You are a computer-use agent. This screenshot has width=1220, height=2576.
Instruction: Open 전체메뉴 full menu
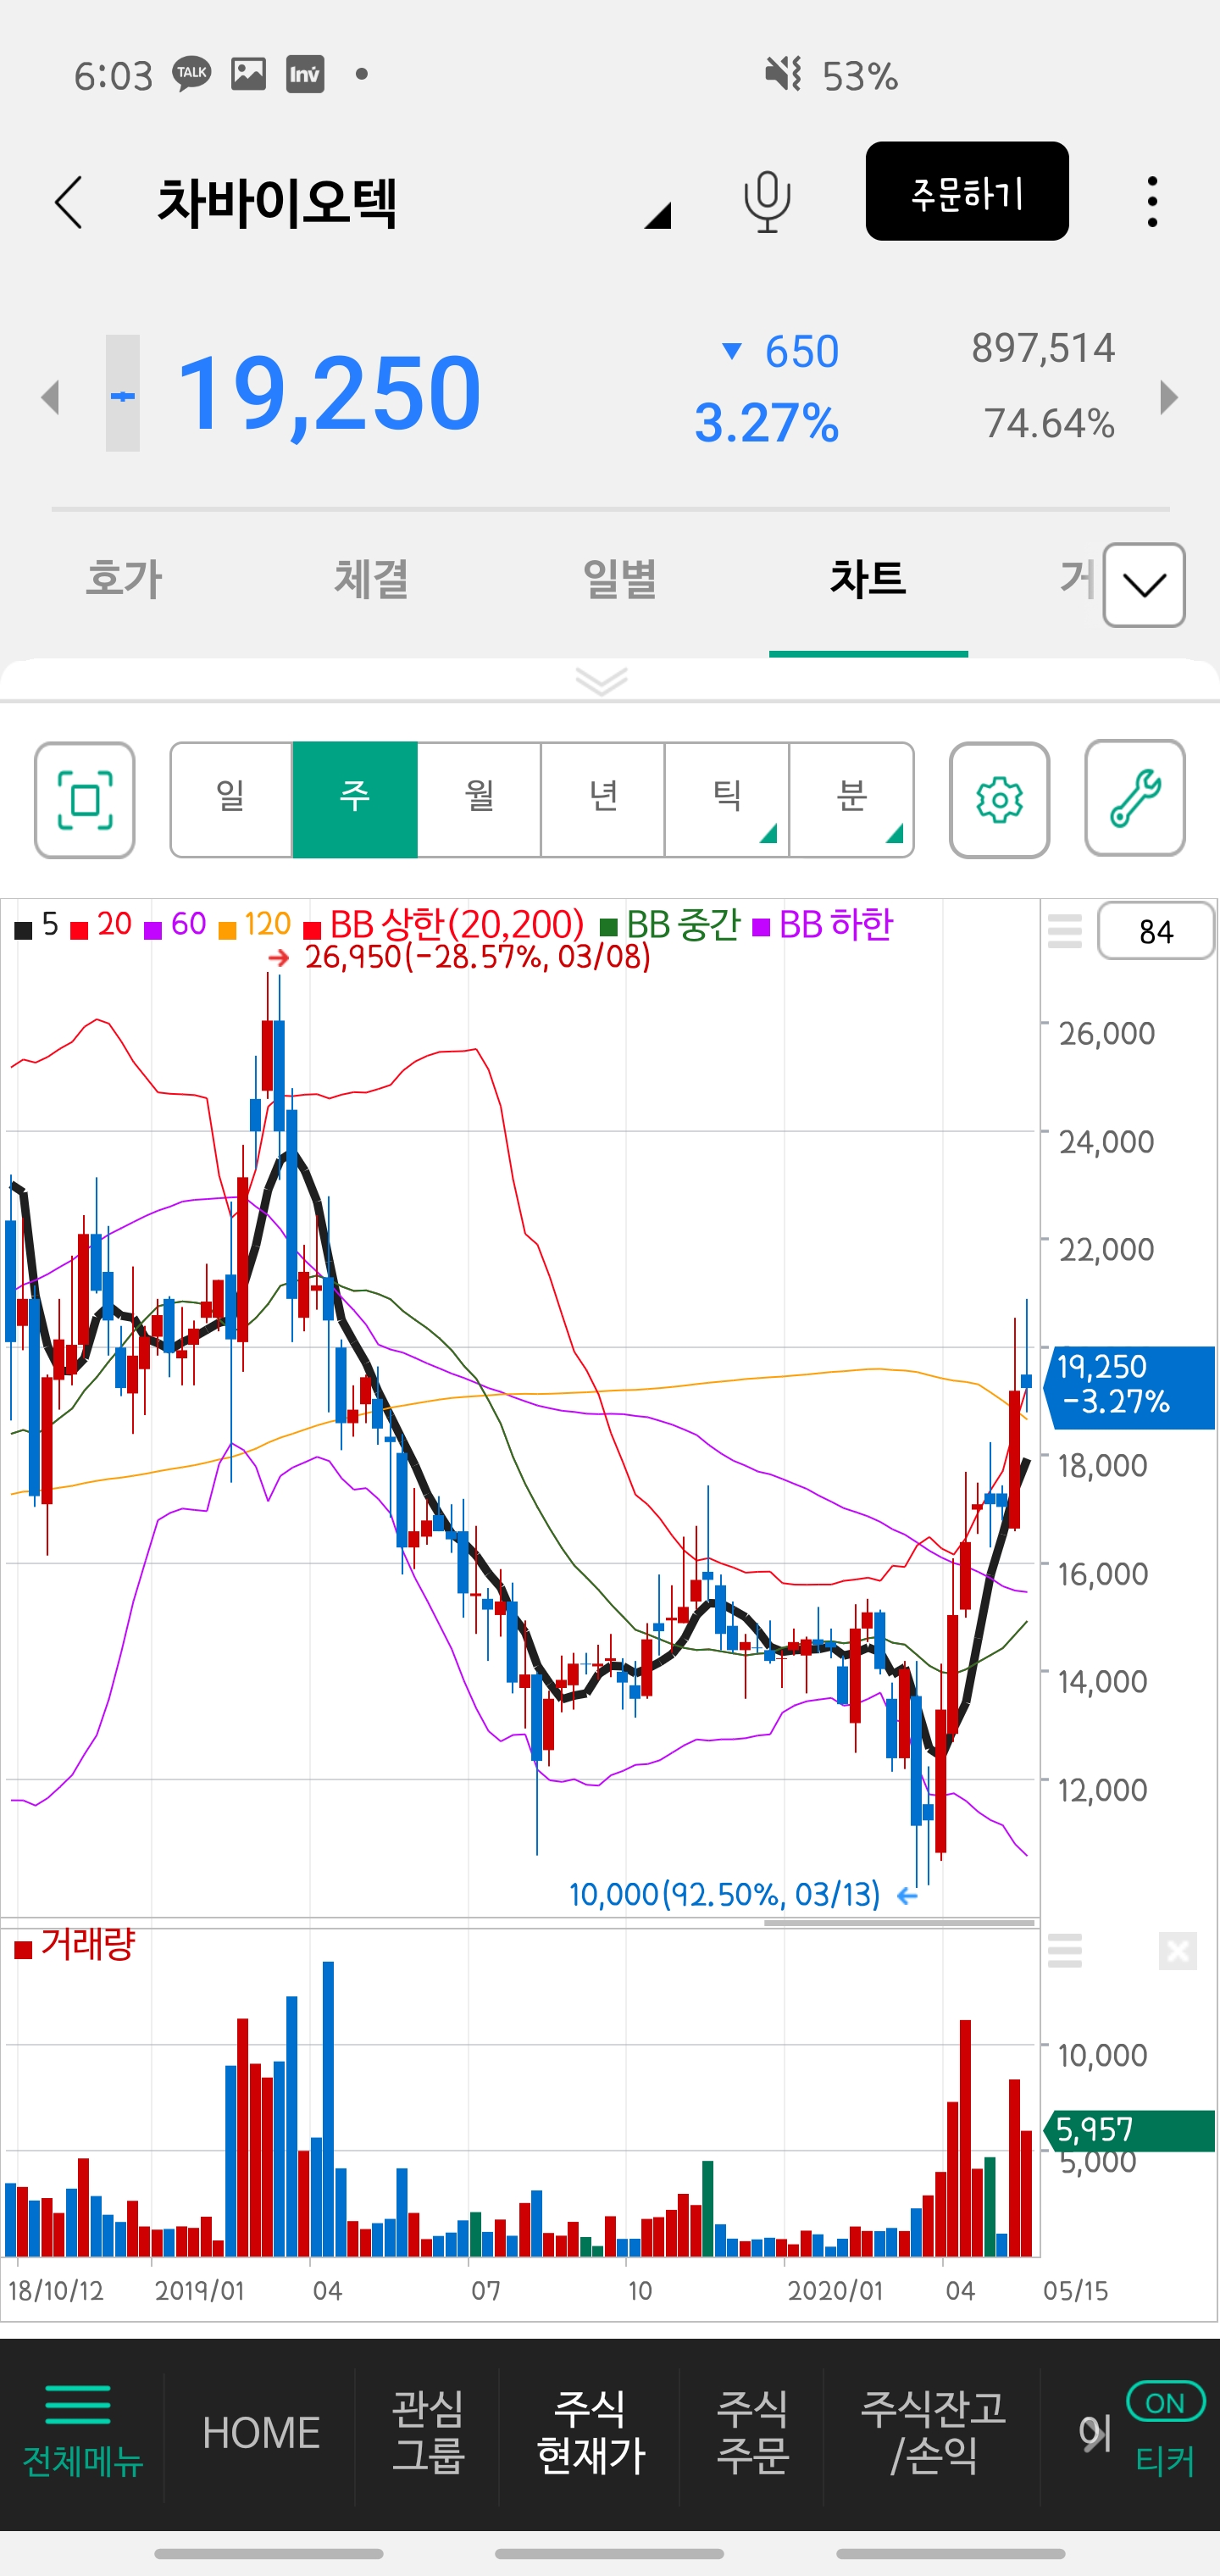pyautogui.click(x=82, y=2432)
